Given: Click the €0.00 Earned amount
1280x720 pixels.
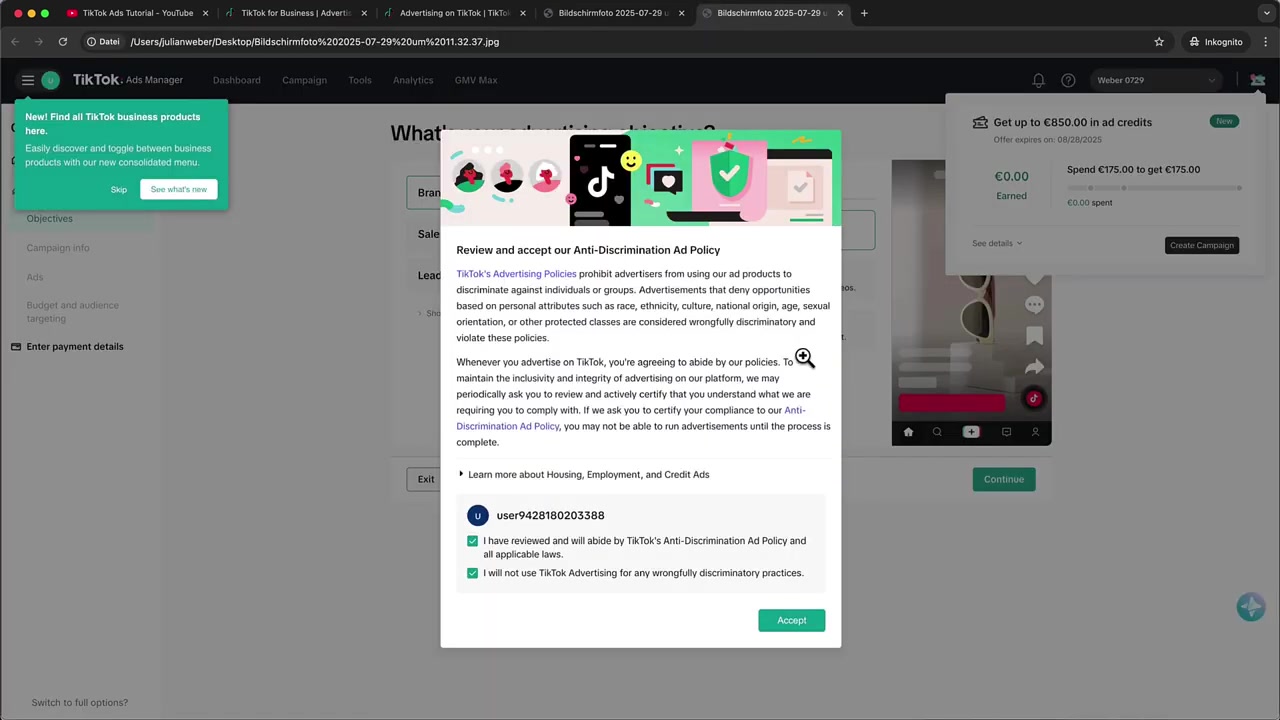Looking at the screenshot, I should (1011, 177).
